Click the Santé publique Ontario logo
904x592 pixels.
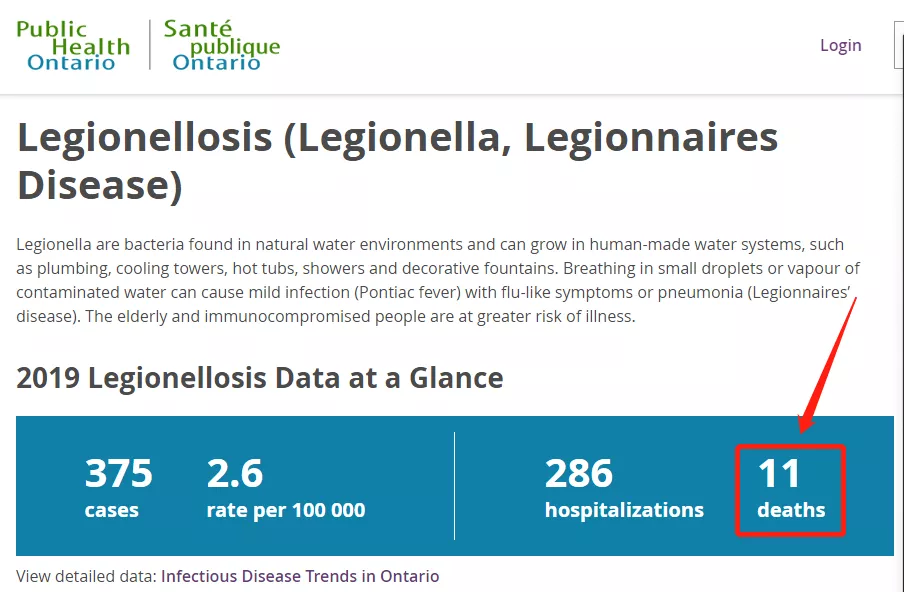(222, 46)
